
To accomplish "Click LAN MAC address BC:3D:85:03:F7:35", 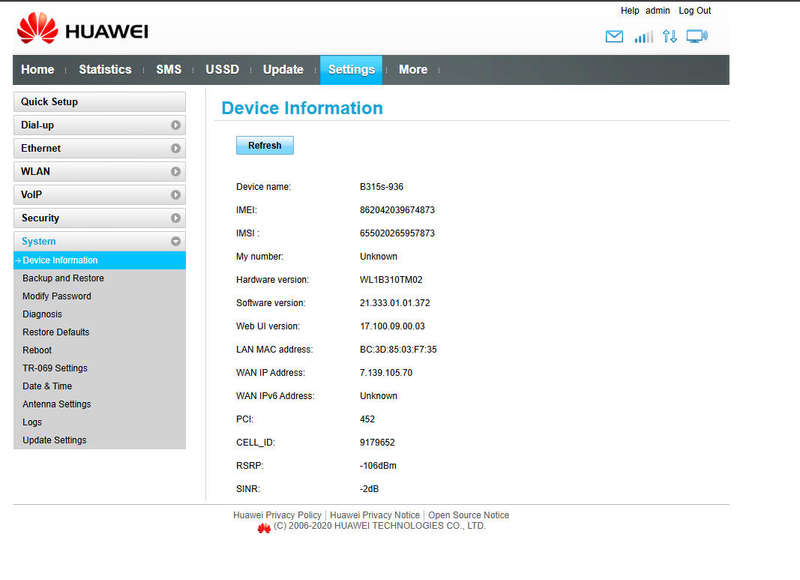I will coord(398,349).
